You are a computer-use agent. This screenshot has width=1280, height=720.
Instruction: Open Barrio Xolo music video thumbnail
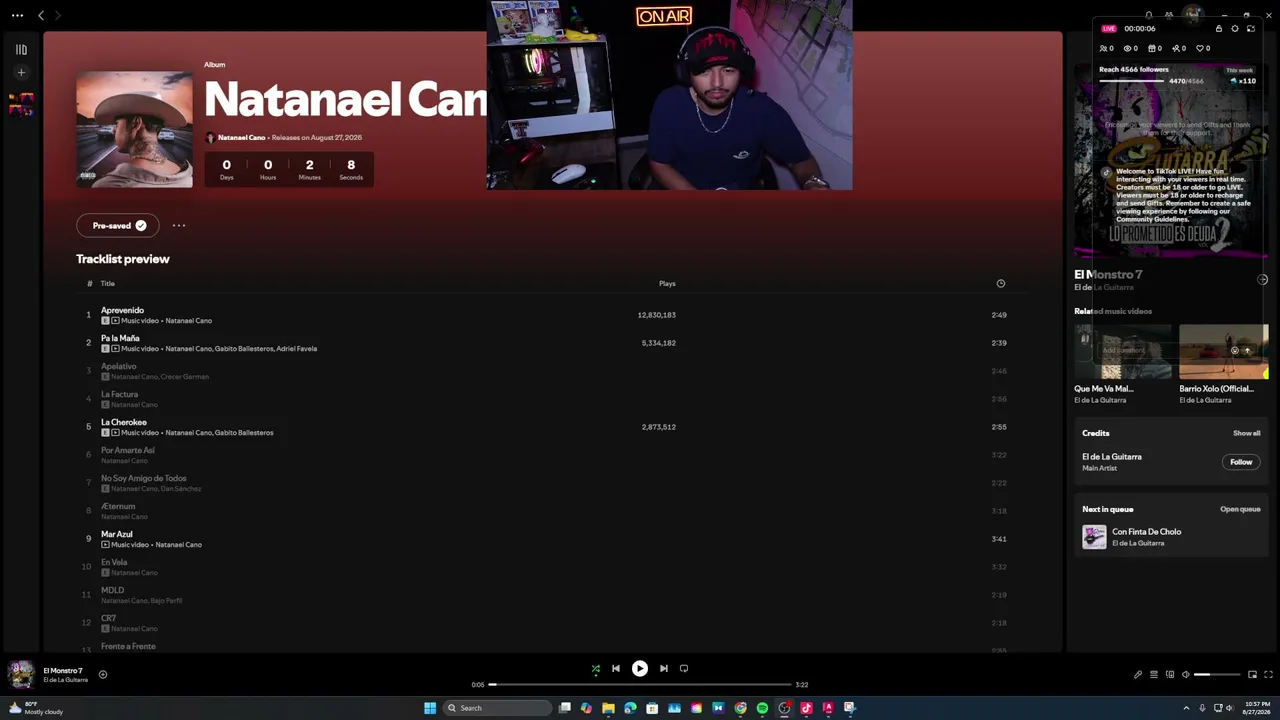pos(1223,352)
